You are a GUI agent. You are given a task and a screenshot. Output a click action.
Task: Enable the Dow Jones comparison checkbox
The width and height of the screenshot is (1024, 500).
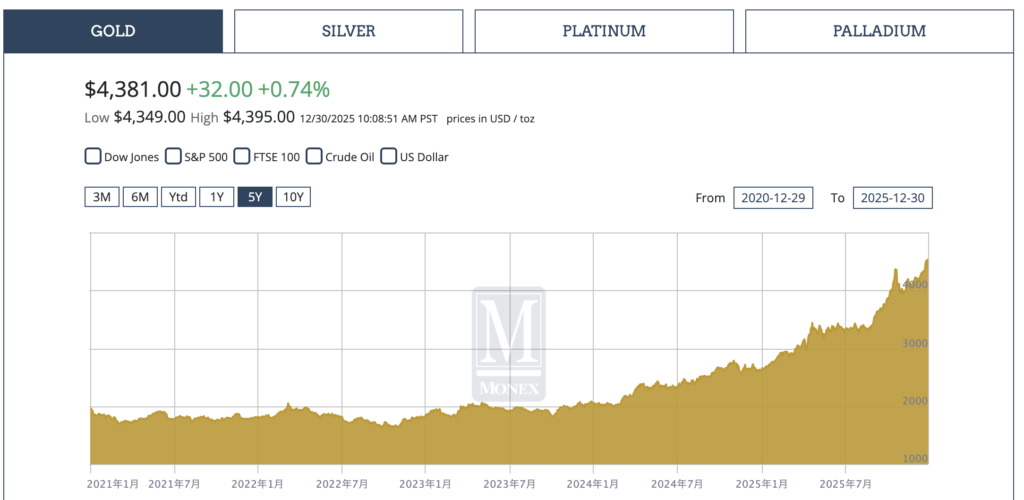[x=93, y=157]
